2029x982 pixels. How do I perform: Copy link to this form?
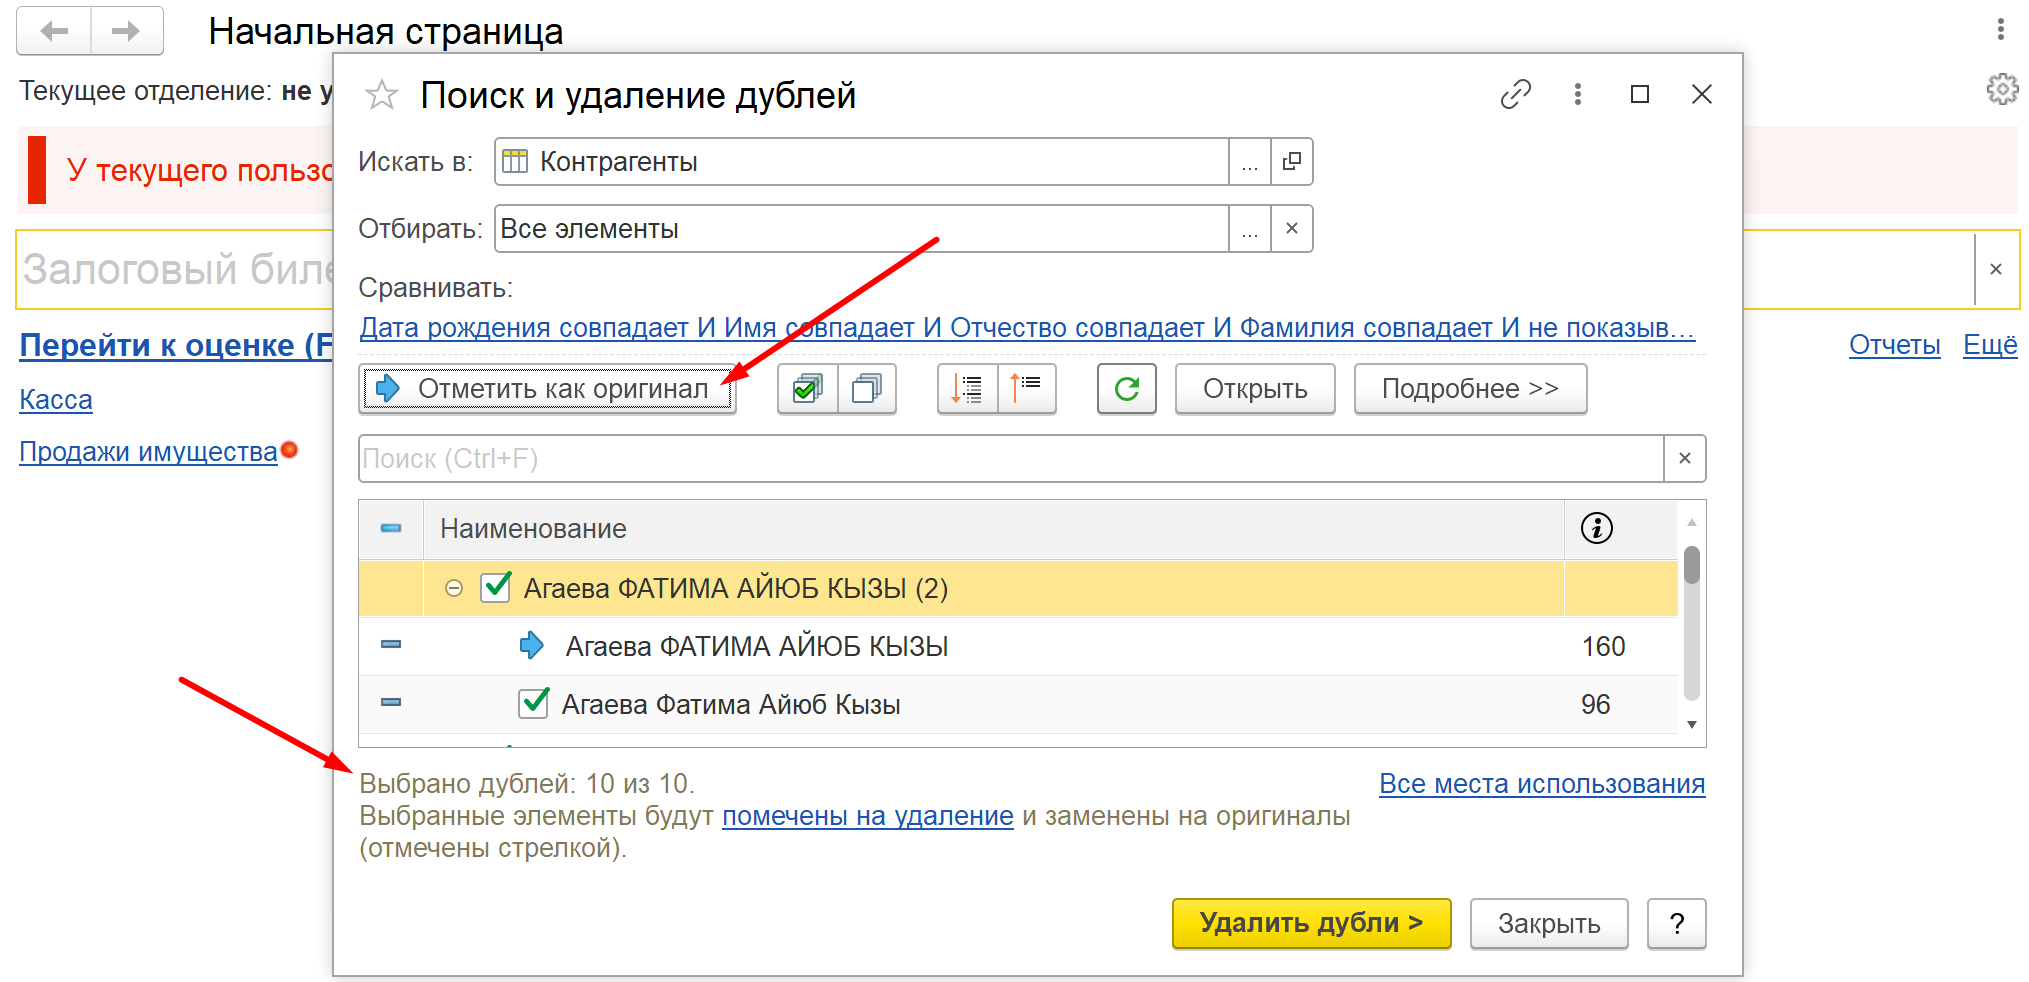(1515, 94)
